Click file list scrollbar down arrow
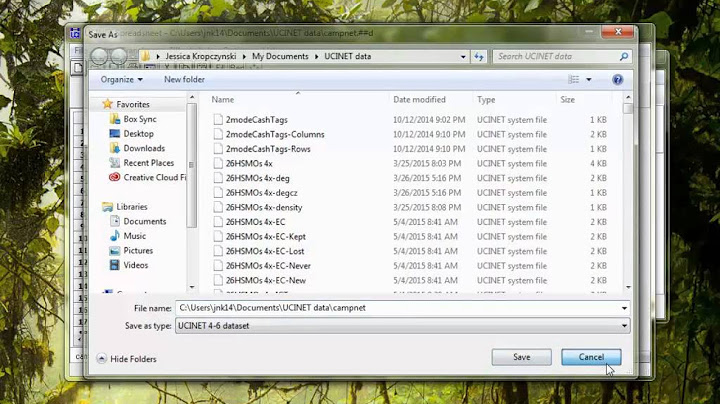720x404 pixels. (628, 287)
